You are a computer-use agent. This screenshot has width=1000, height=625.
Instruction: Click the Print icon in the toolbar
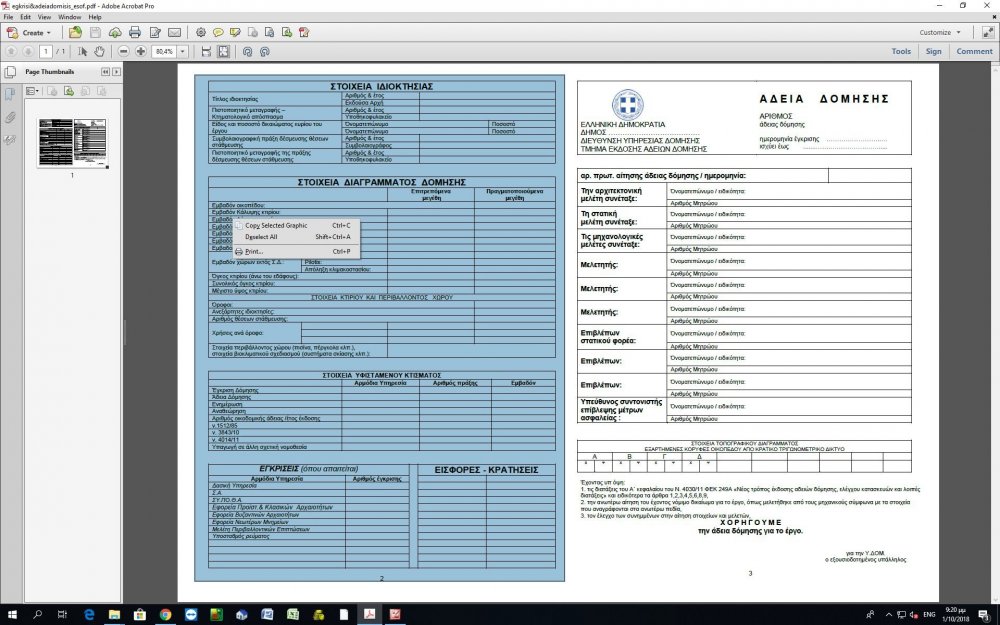tap(135, 32)
